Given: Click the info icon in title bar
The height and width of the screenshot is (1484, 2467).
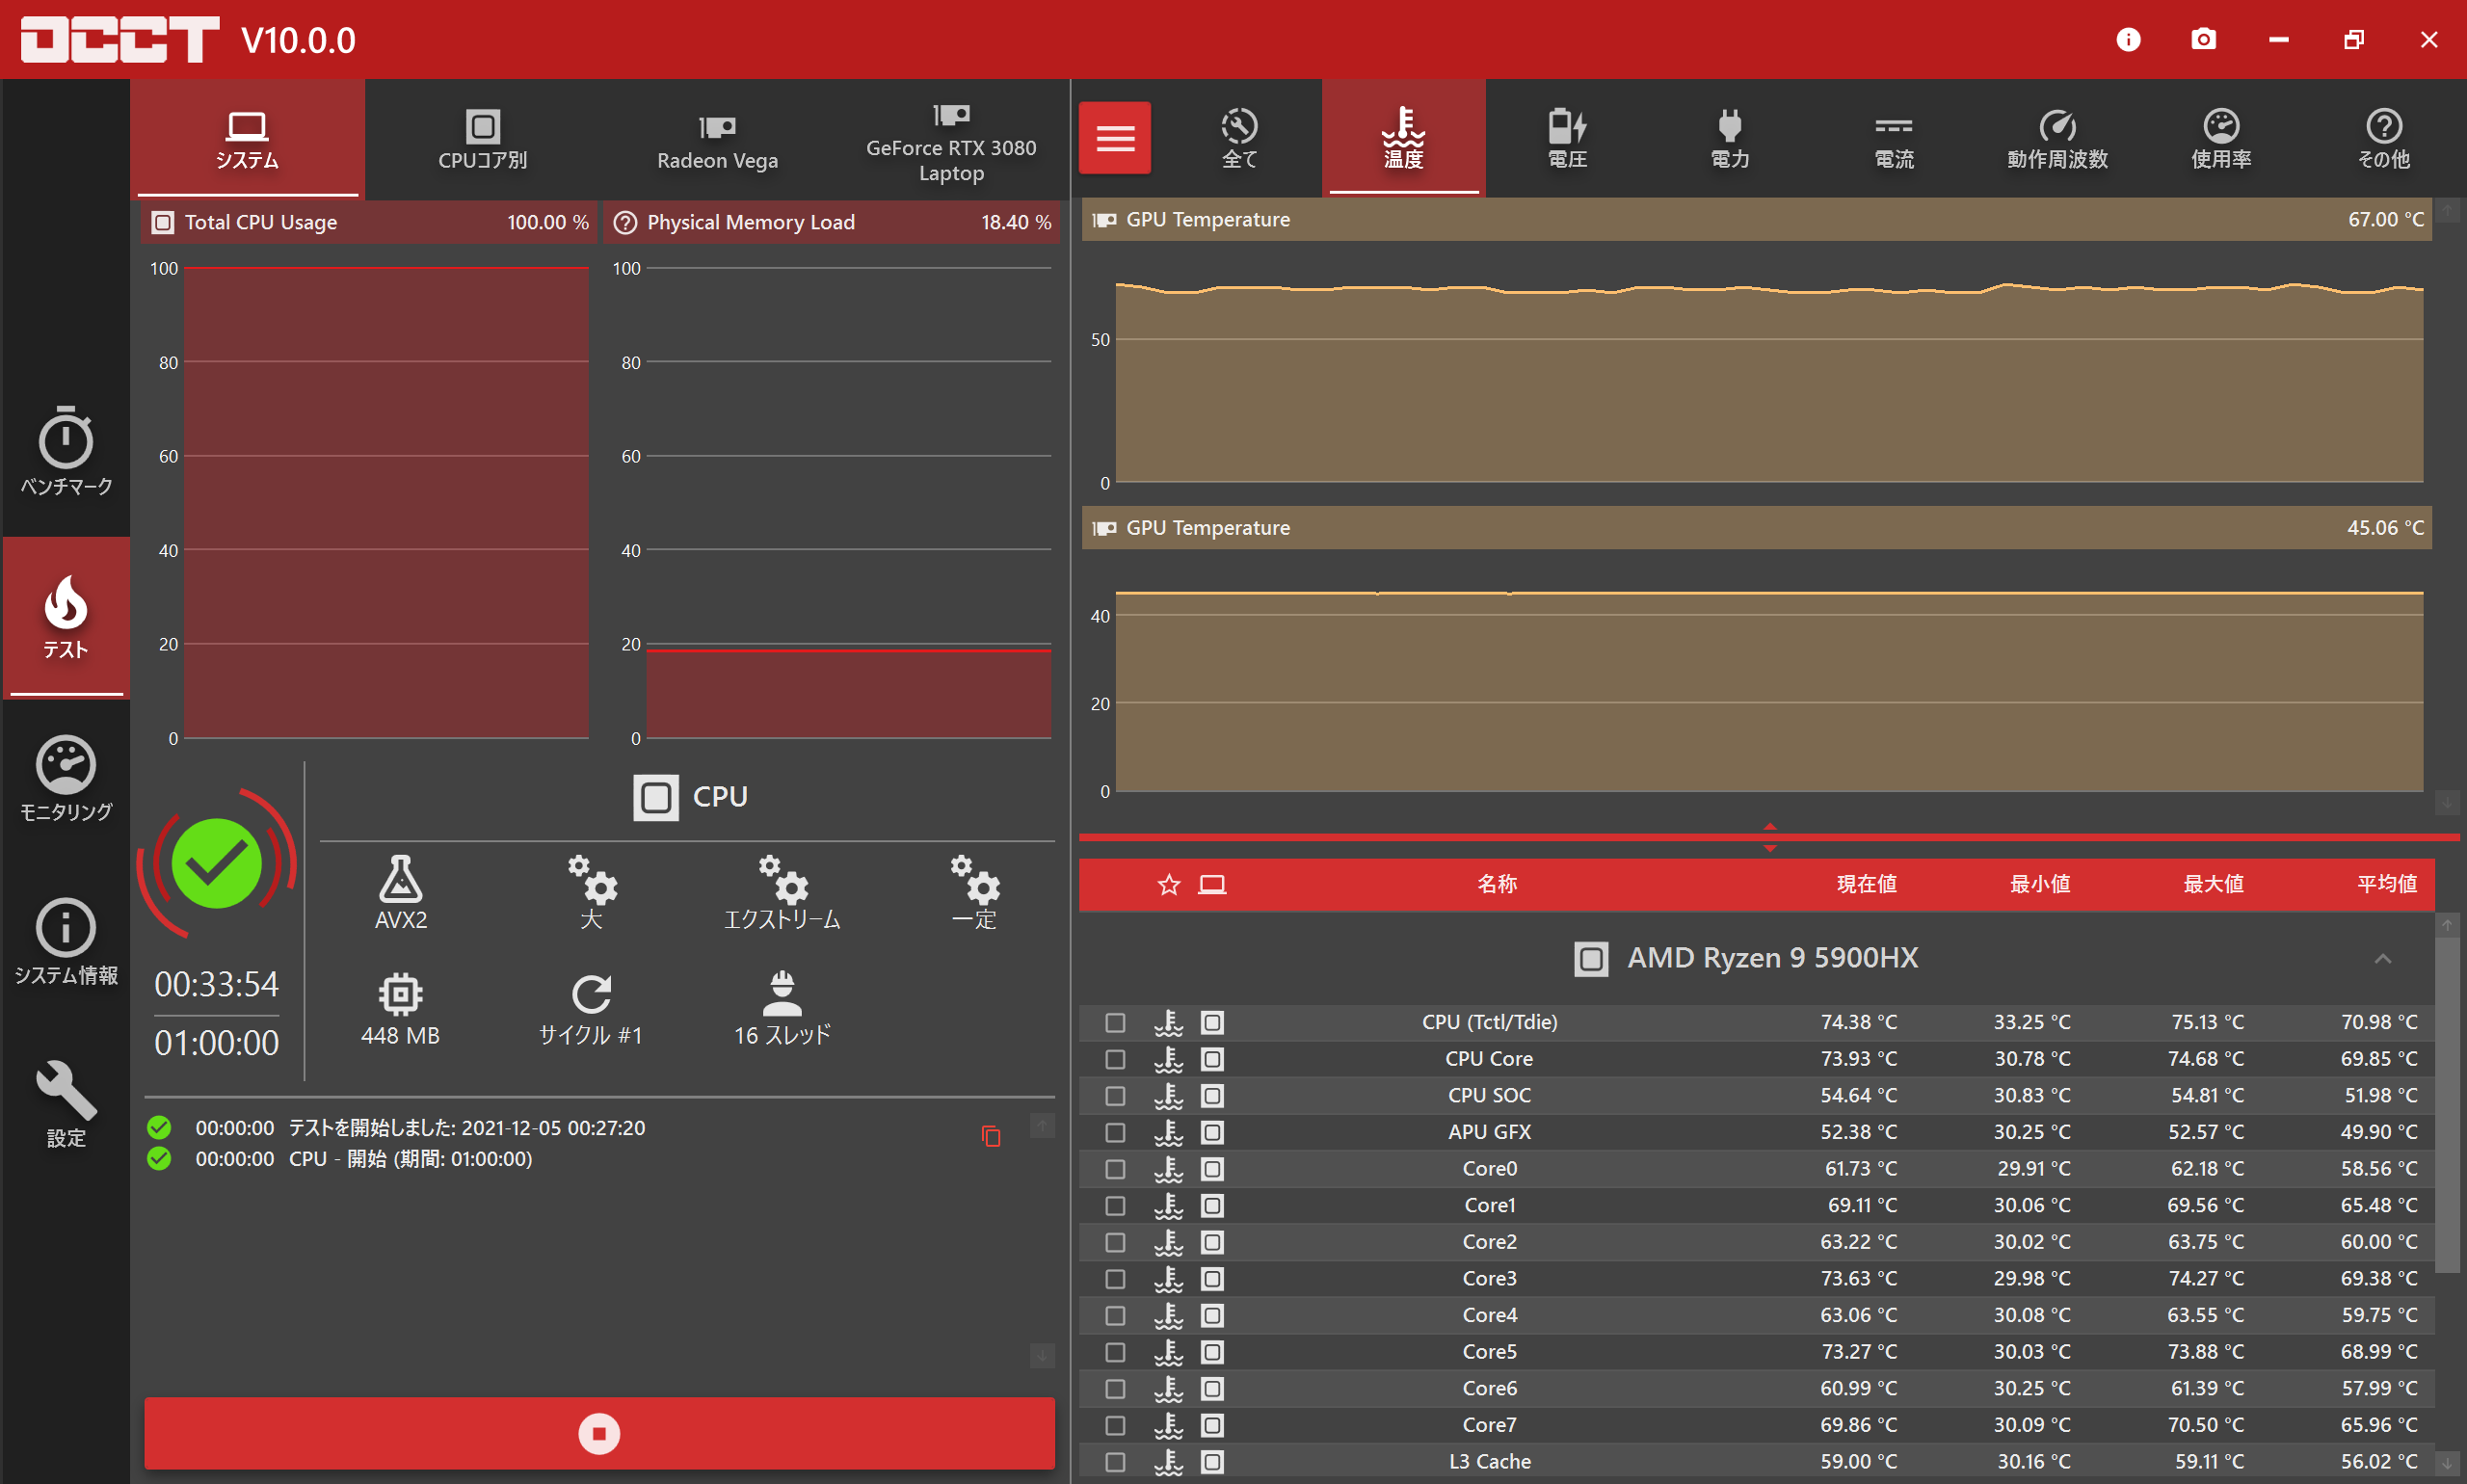Looking at the screenshot, I should 2128,39.
